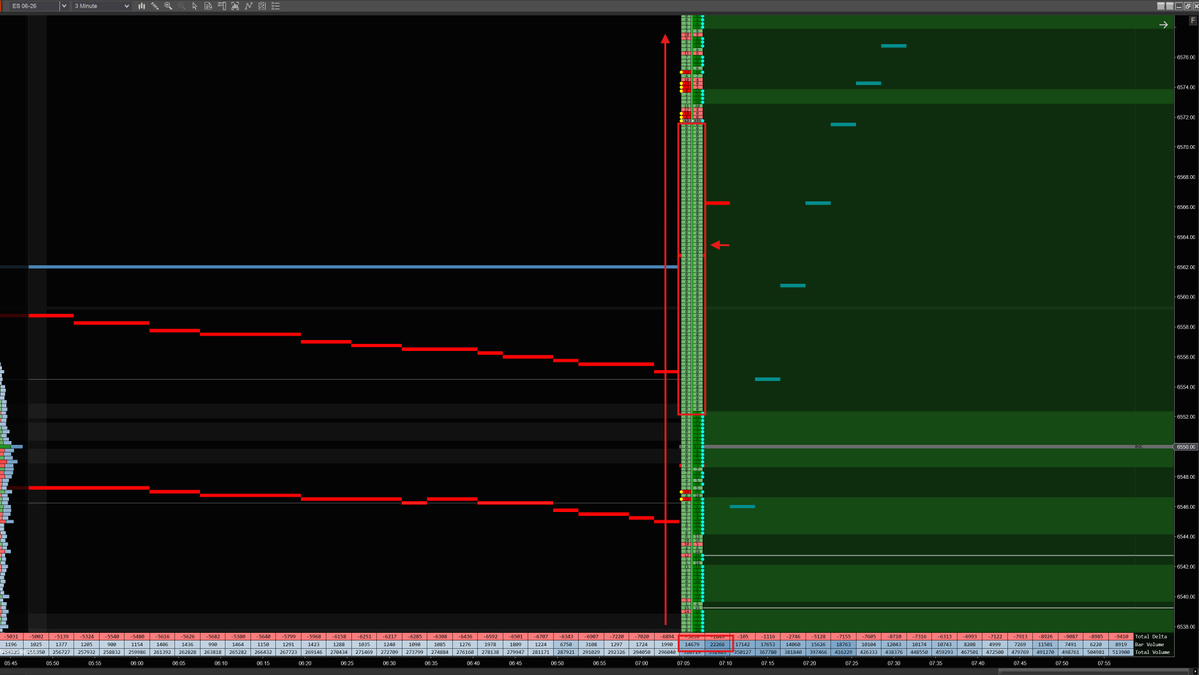Open the Data Series icon
Viewport: 1199px width, 675px height.
click(235, 6)
